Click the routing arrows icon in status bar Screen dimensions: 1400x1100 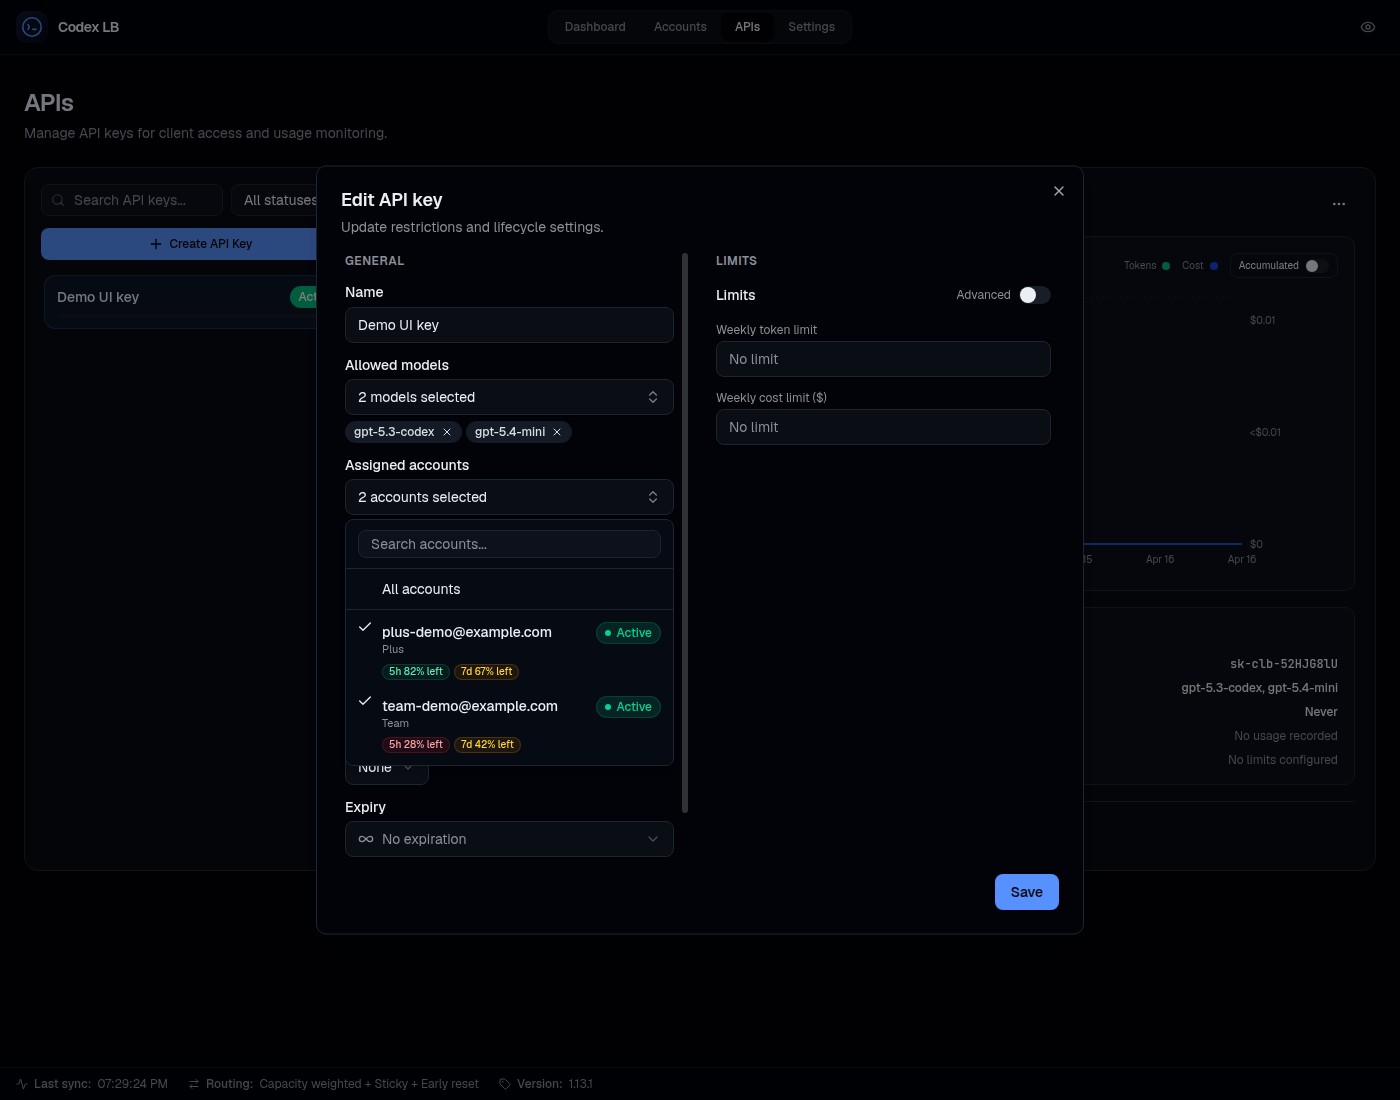point(194,1084)
